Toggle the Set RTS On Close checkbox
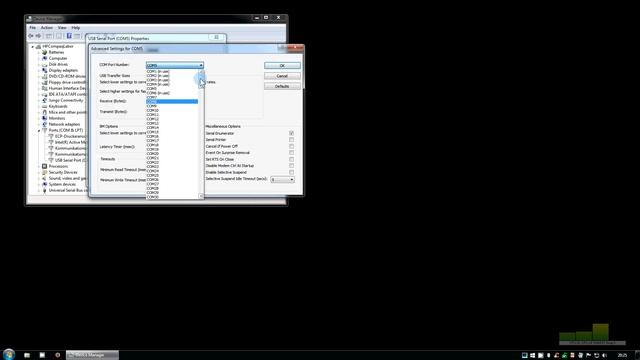This screenshot has width=640, height=360. [291, 160]
